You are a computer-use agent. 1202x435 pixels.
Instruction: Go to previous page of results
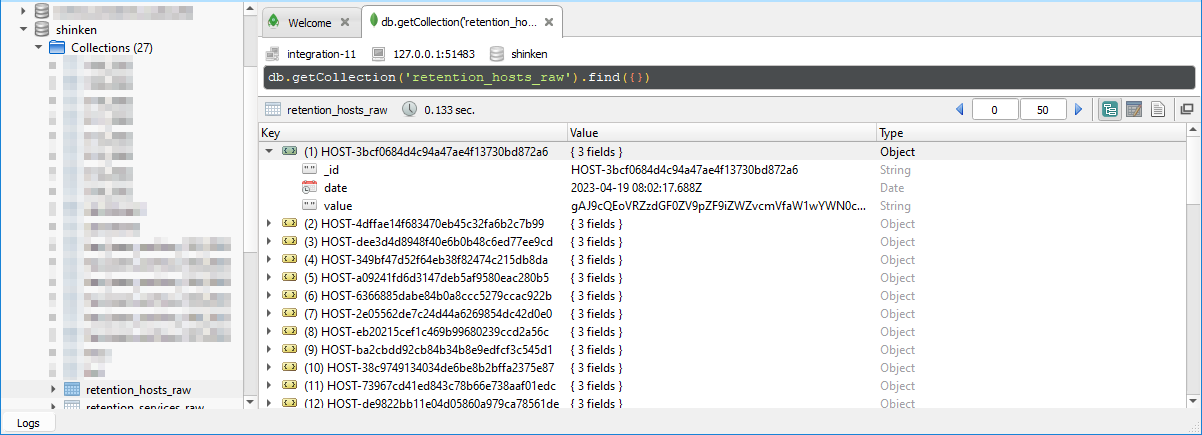(x=960, y=110)
